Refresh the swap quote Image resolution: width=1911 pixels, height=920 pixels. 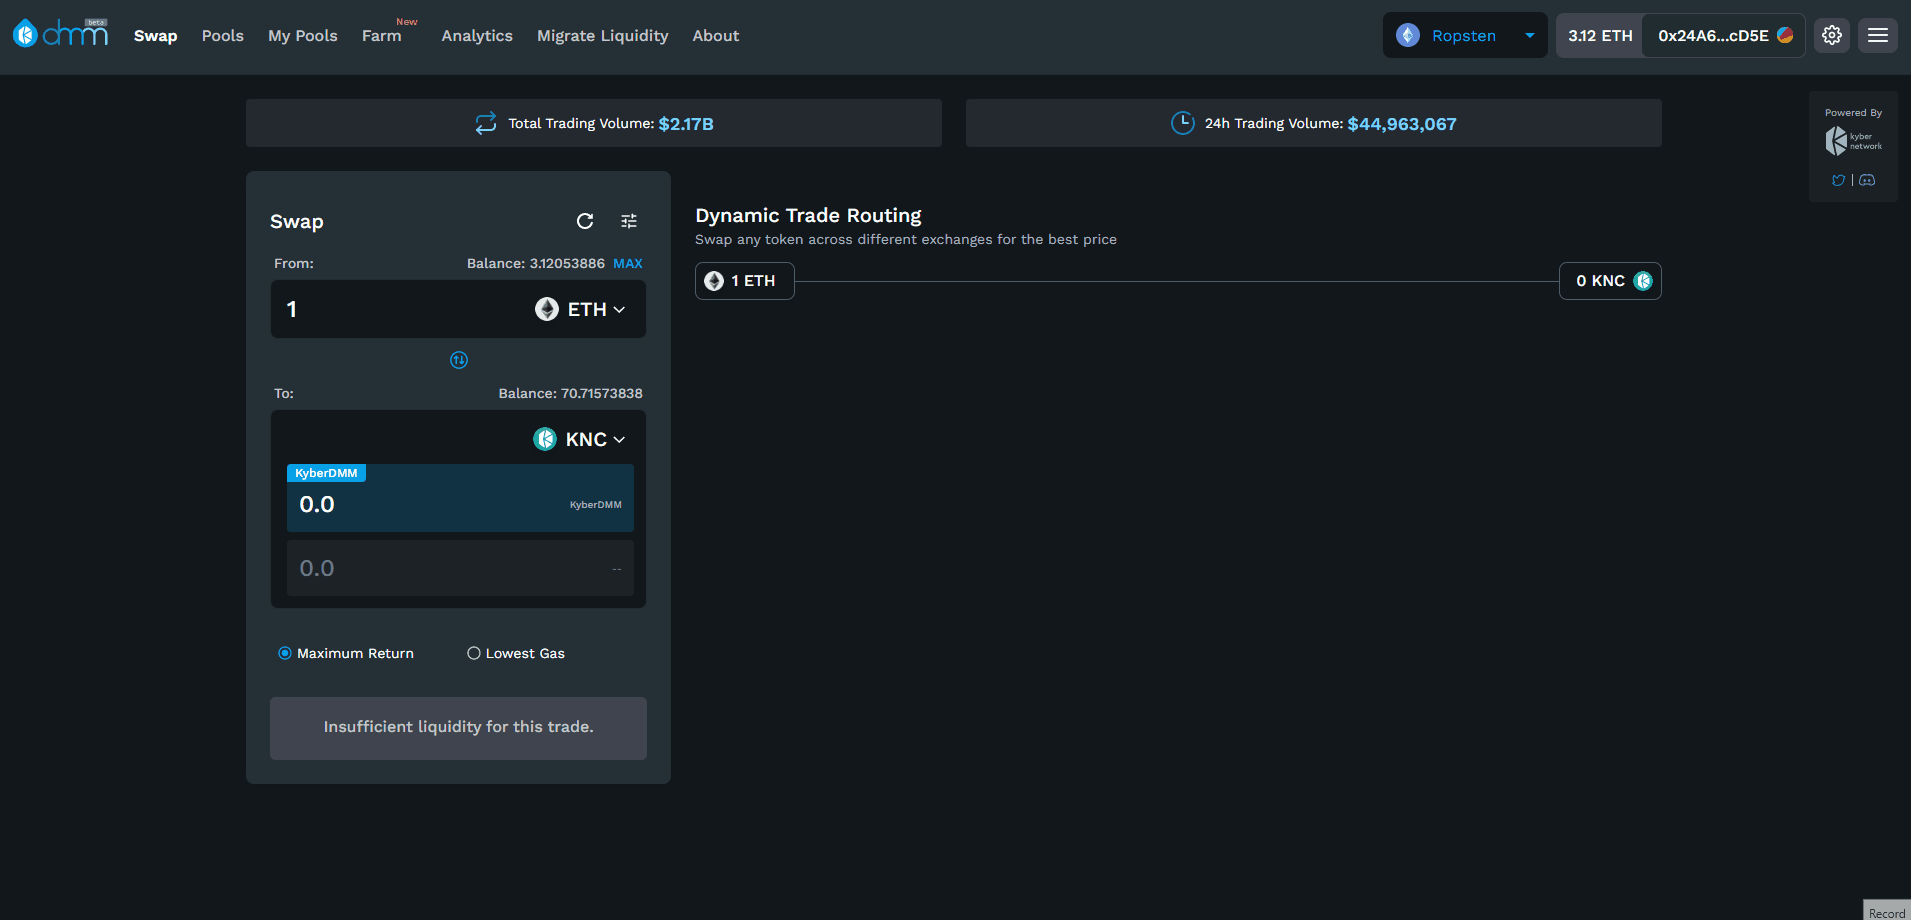[x=585, y=221]
